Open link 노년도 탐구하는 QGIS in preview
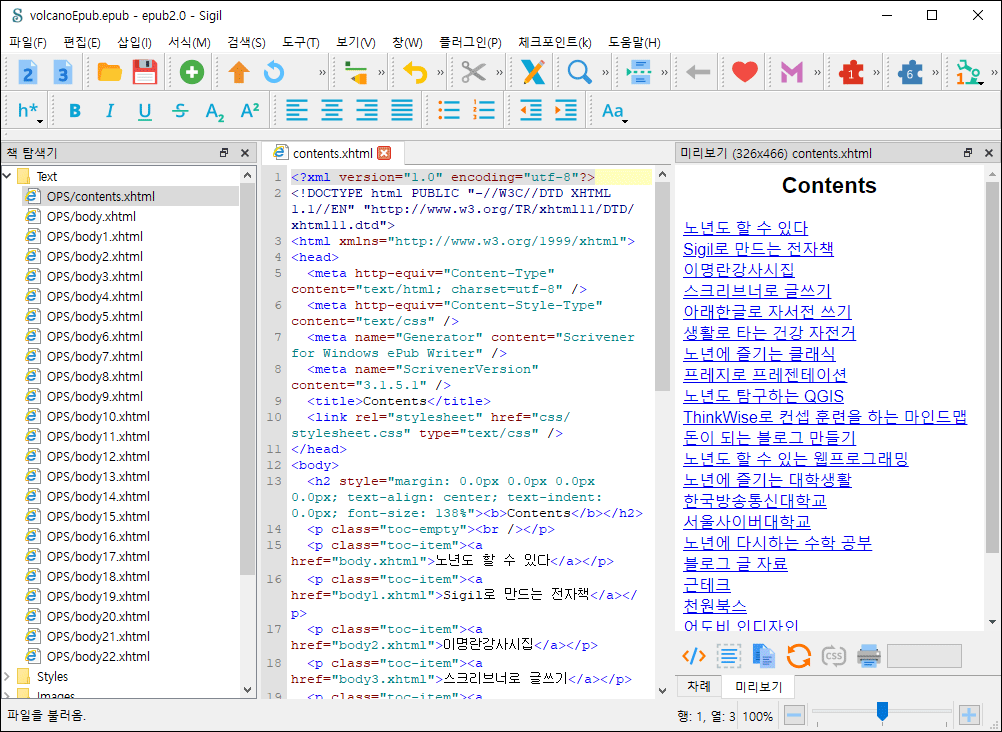1002x732 pixels. [x=763, y=396]
